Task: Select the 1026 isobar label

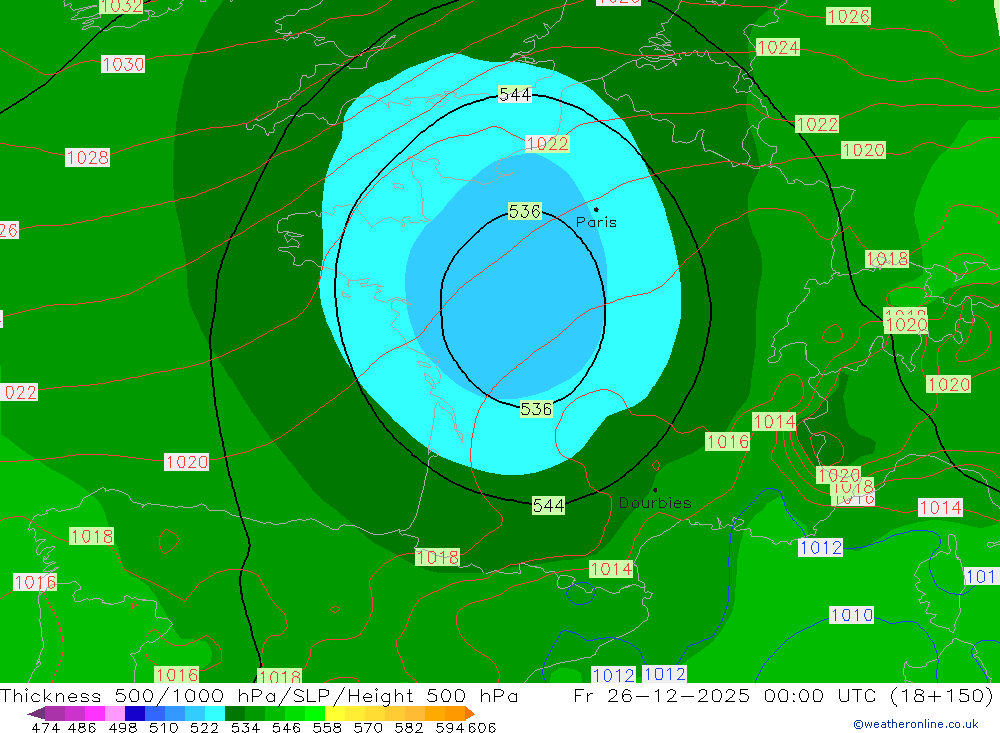Action: click(x=848, y=16)
